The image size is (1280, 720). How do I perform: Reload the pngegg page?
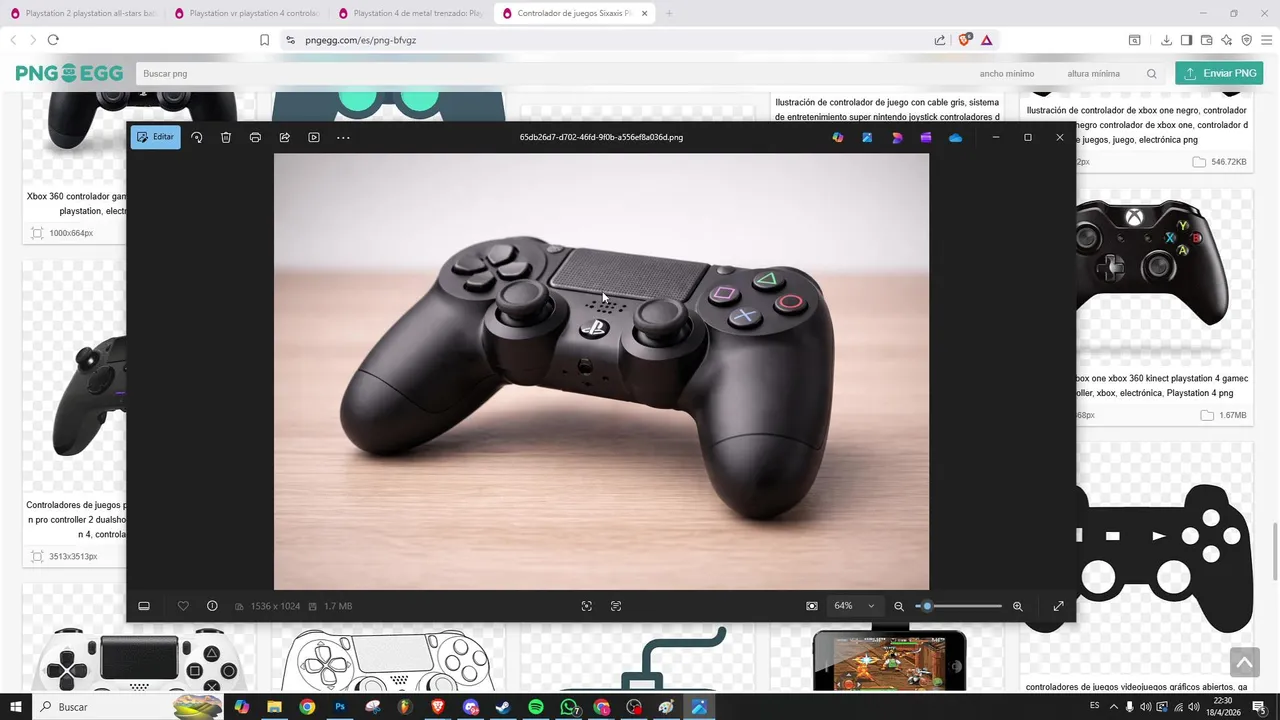pyautogui.click(x=53, y=40)
